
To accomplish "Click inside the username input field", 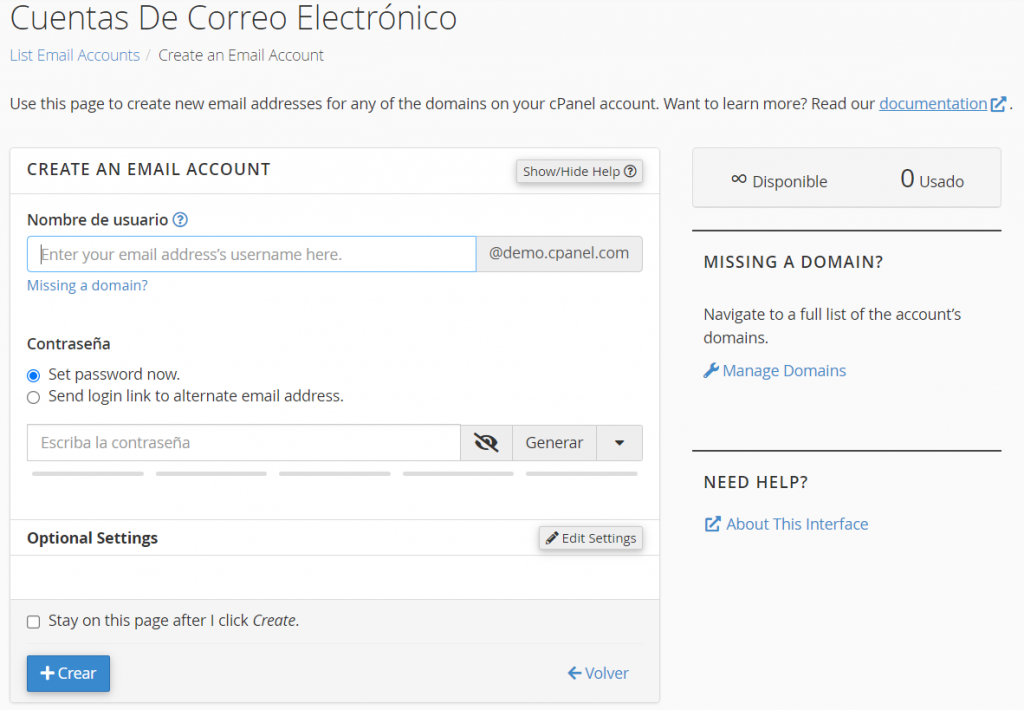I will click(x=250, y=254).
